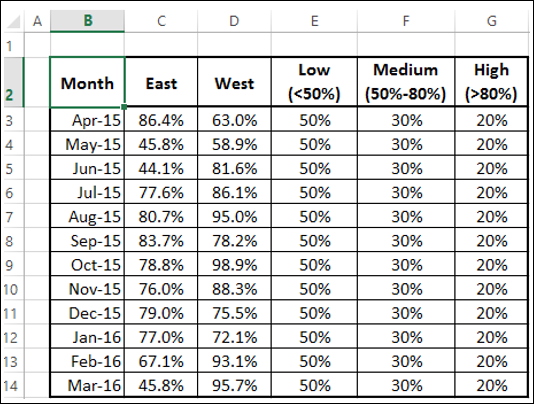Select West value 98.9% for Oct-15
534x404 pixels.
(x=234, y=265)
